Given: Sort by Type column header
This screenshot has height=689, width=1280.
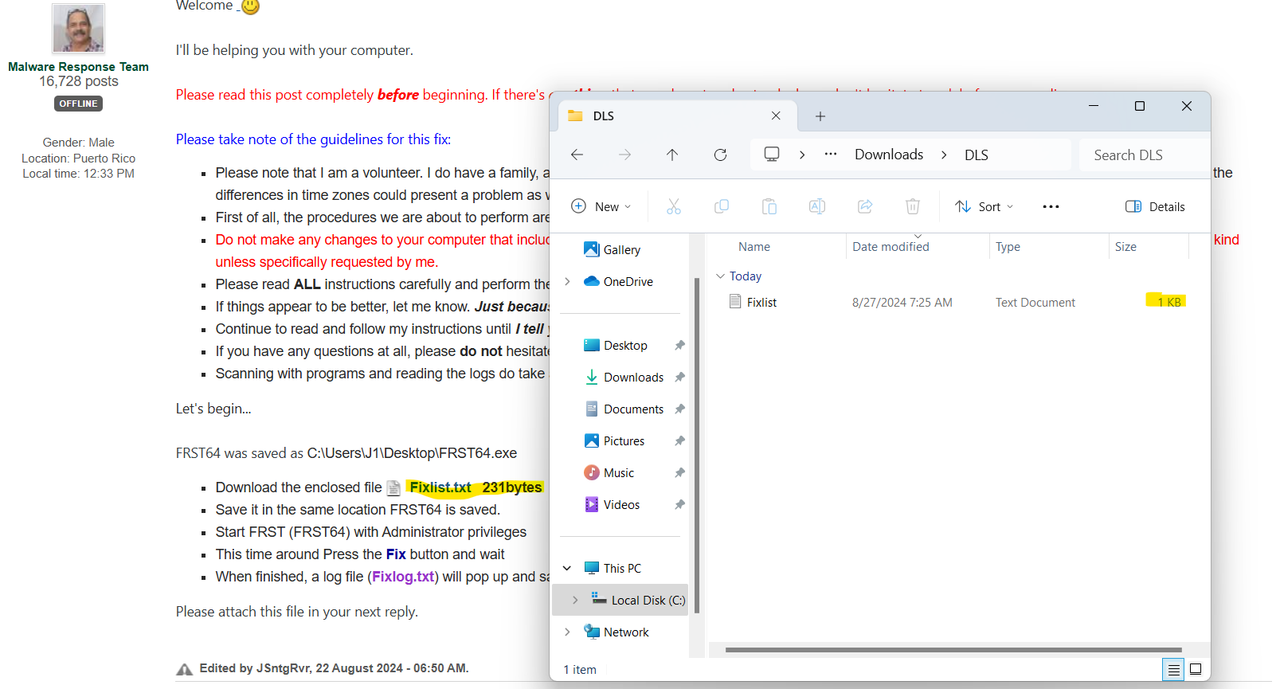Looking at the screenshot, I should click(1008, 247).
